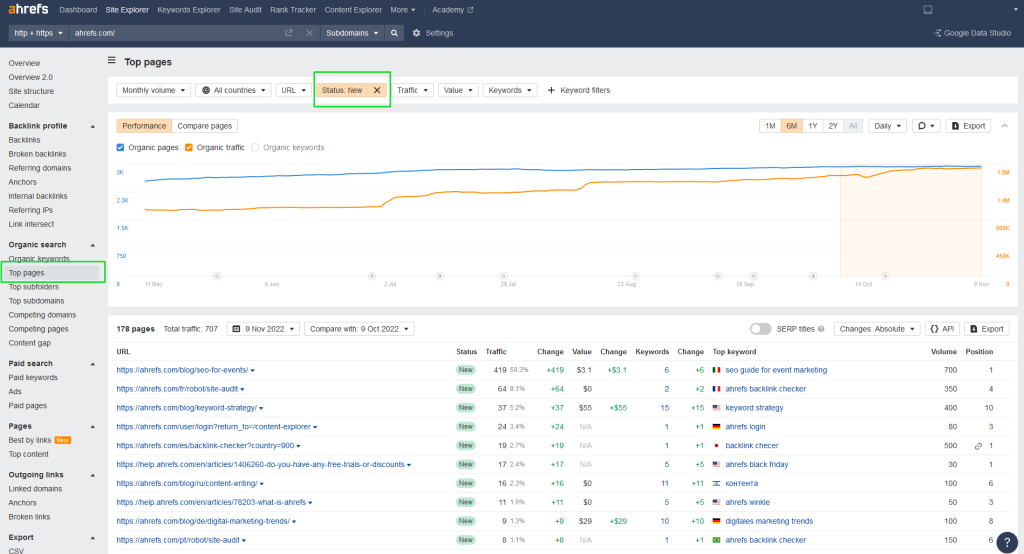The width and height of the screenshot is (1024, 554).
Task: Open Content Explorer in top navigation
Action: pos(353,10)
